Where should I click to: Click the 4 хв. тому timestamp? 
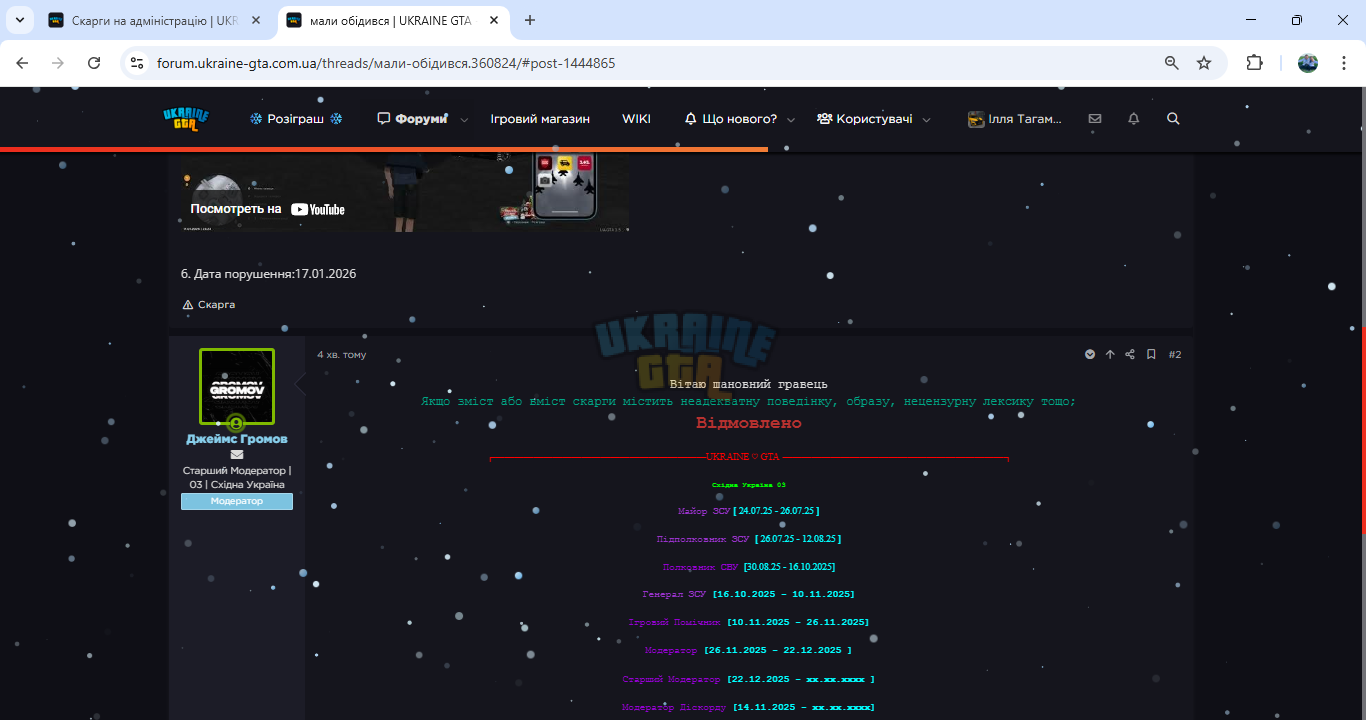click(x=342, y=355)
